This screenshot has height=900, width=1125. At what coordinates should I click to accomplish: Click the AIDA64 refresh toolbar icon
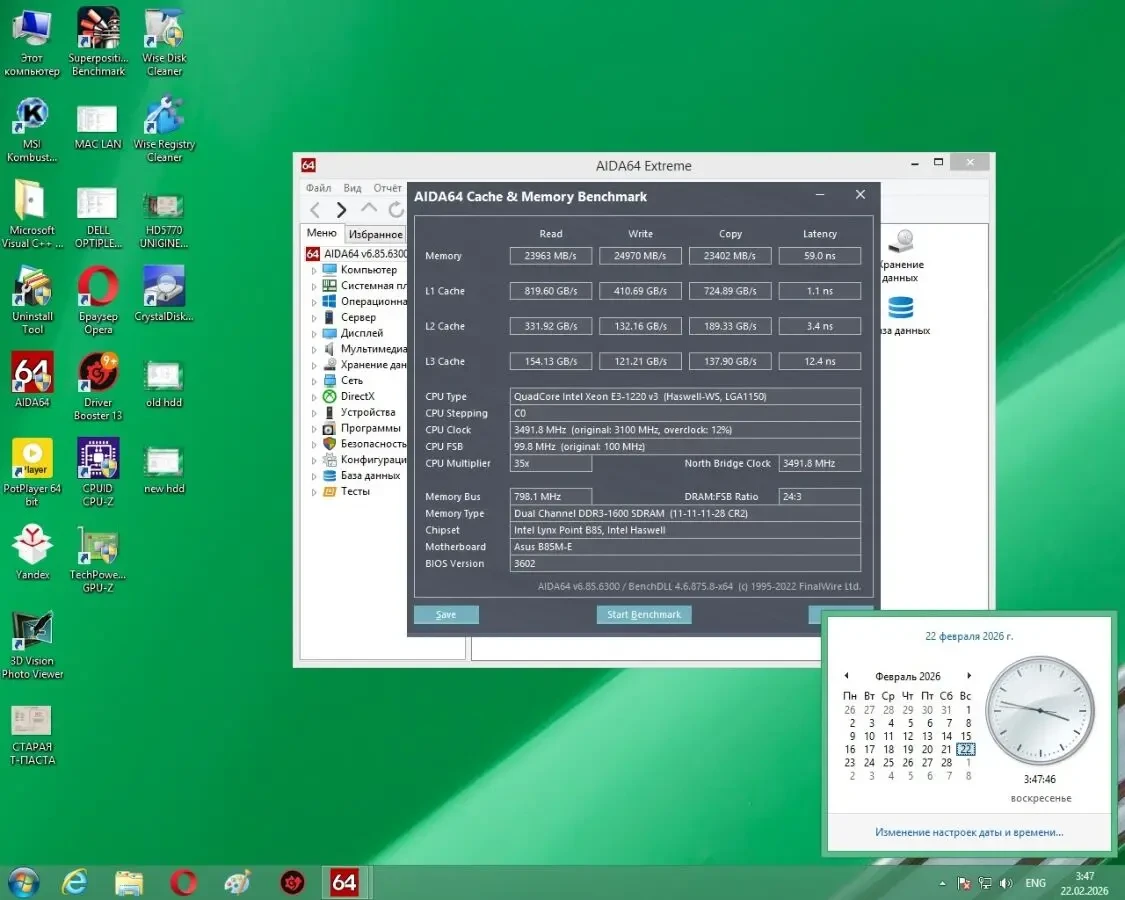pos(395,210)
